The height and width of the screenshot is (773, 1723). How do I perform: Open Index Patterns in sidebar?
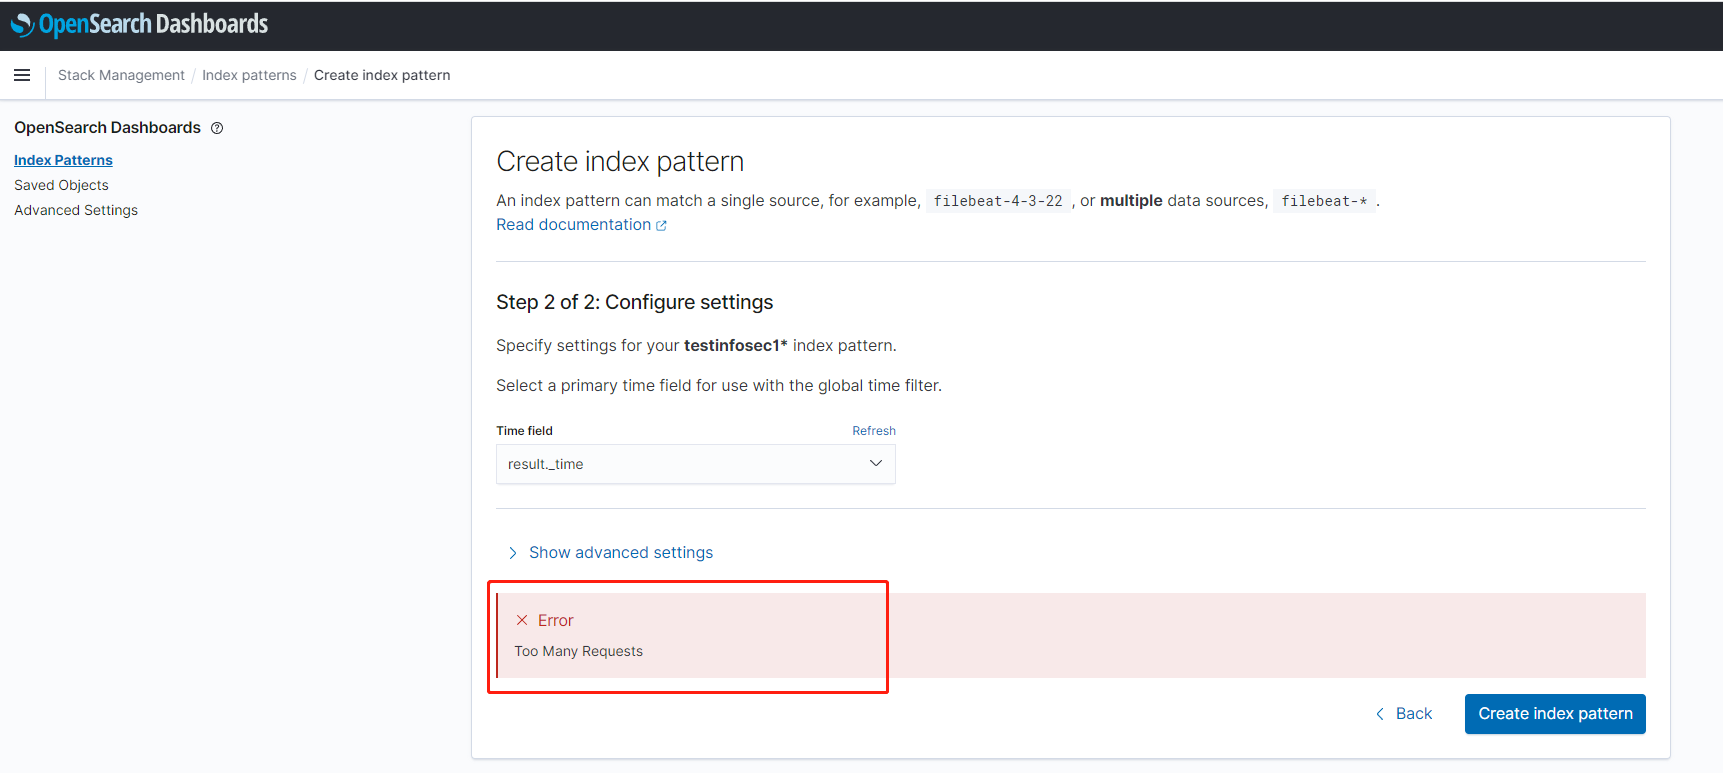point(63,160)
